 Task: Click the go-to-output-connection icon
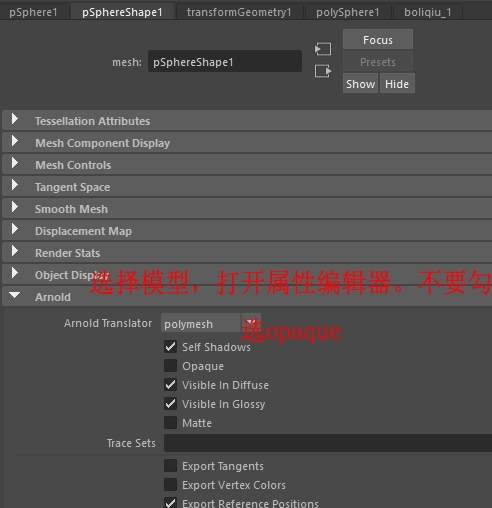tap(323, 71)
